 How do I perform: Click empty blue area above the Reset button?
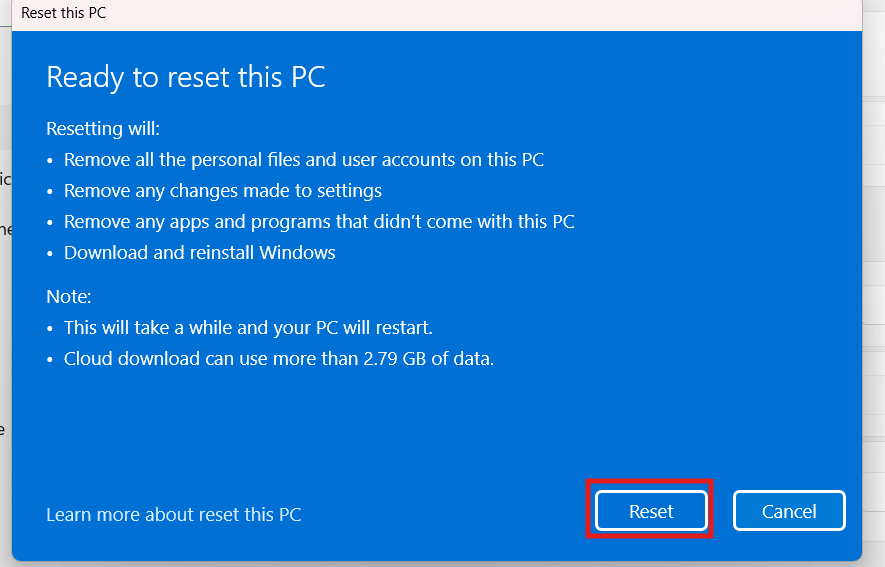(x=651, y=429)
